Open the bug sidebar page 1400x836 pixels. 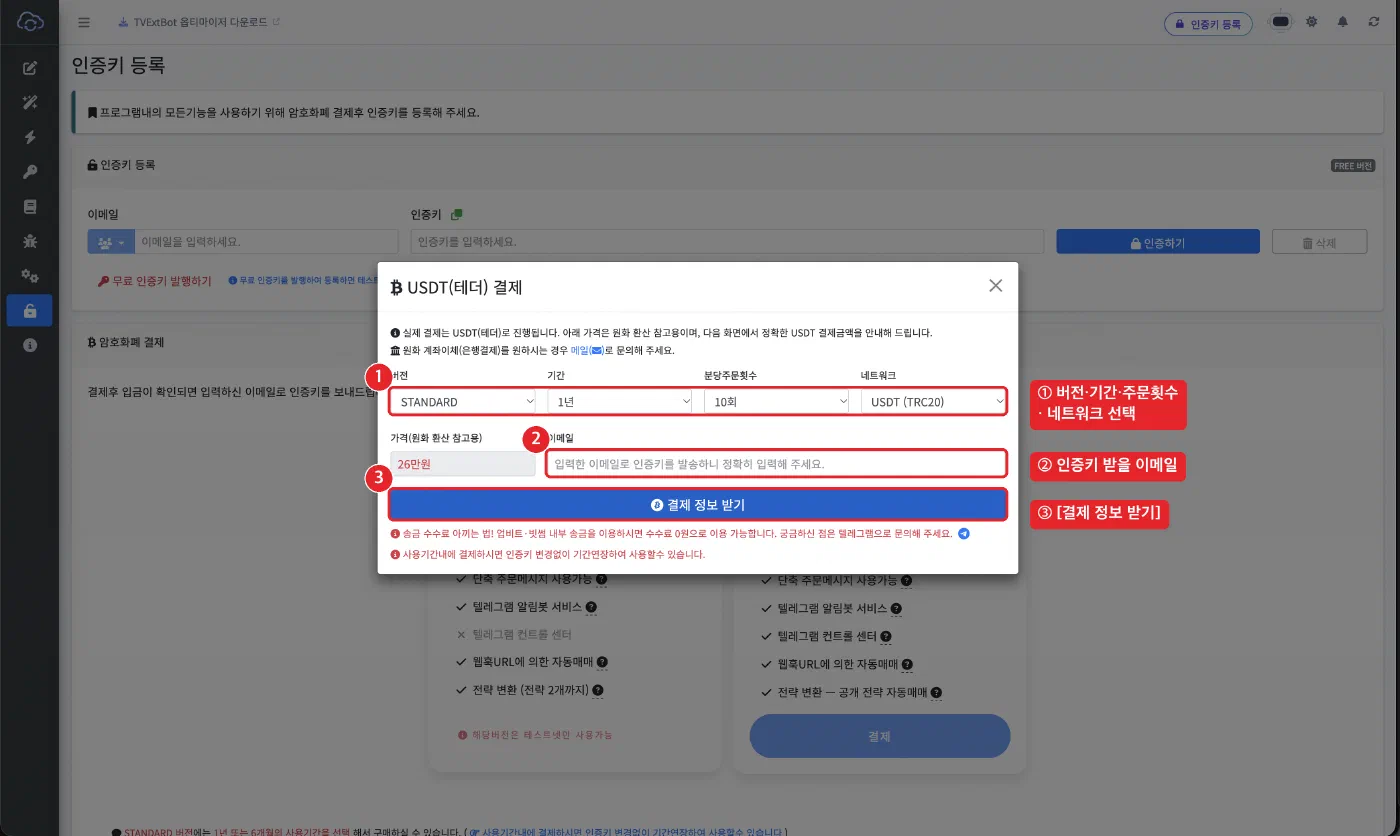[x=30, y=241]
